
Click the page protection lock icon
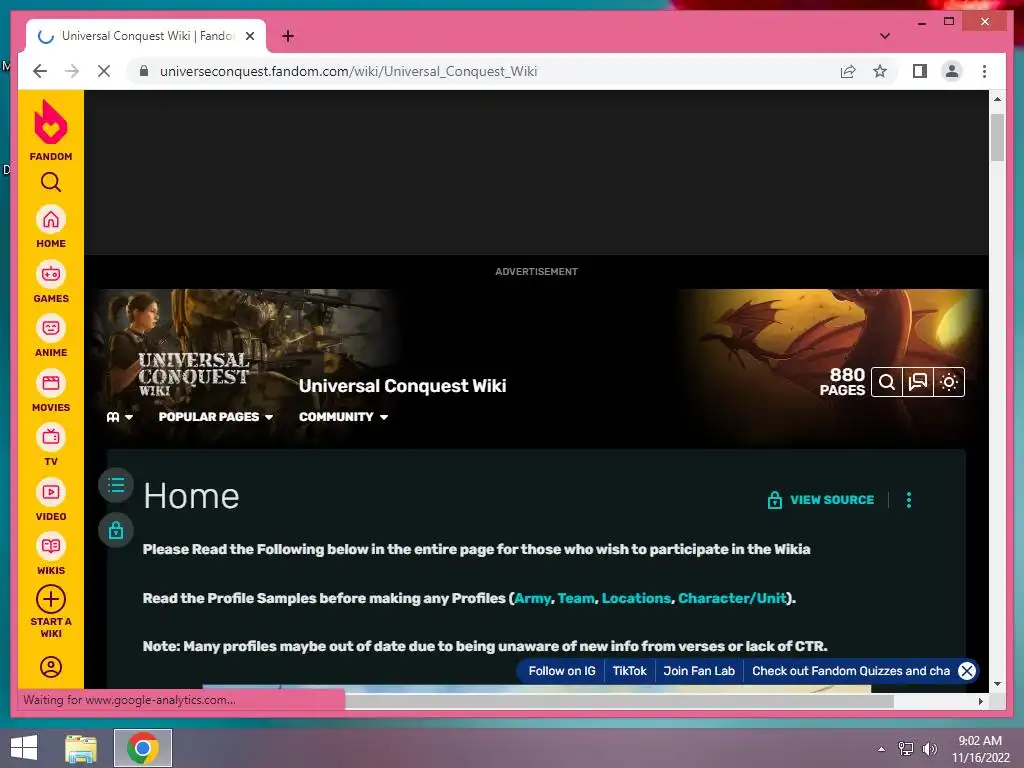116,530
